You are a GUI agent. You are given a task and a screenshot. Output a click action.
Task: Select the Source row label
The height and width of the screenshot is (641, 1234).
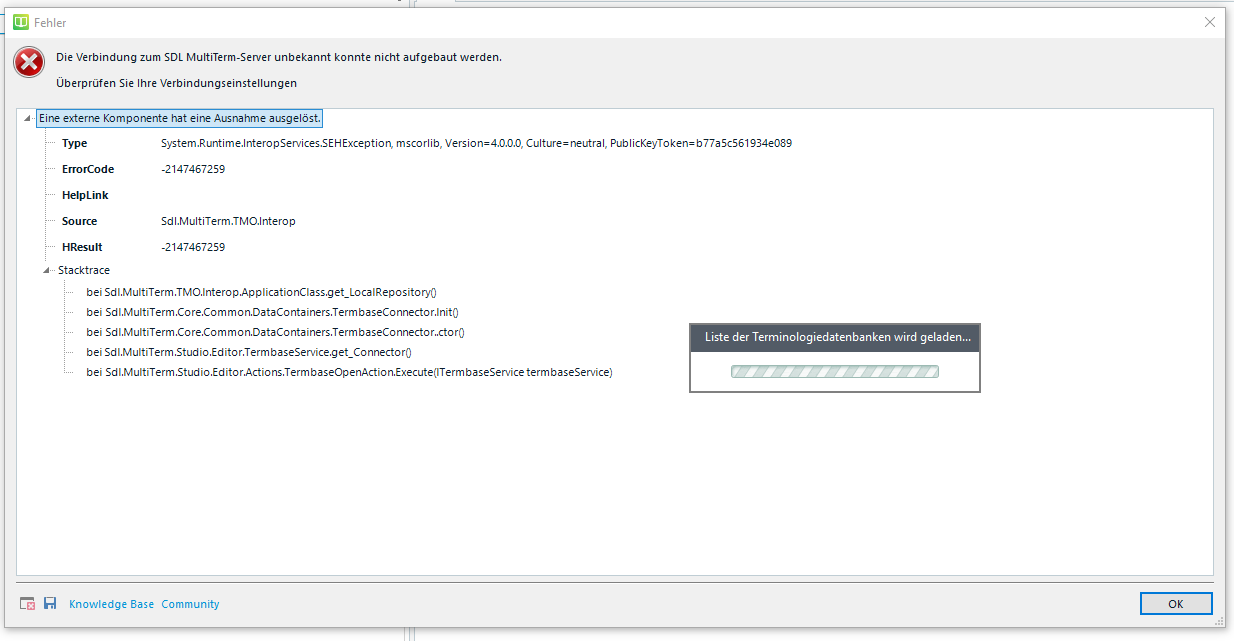tap(80, 221)
